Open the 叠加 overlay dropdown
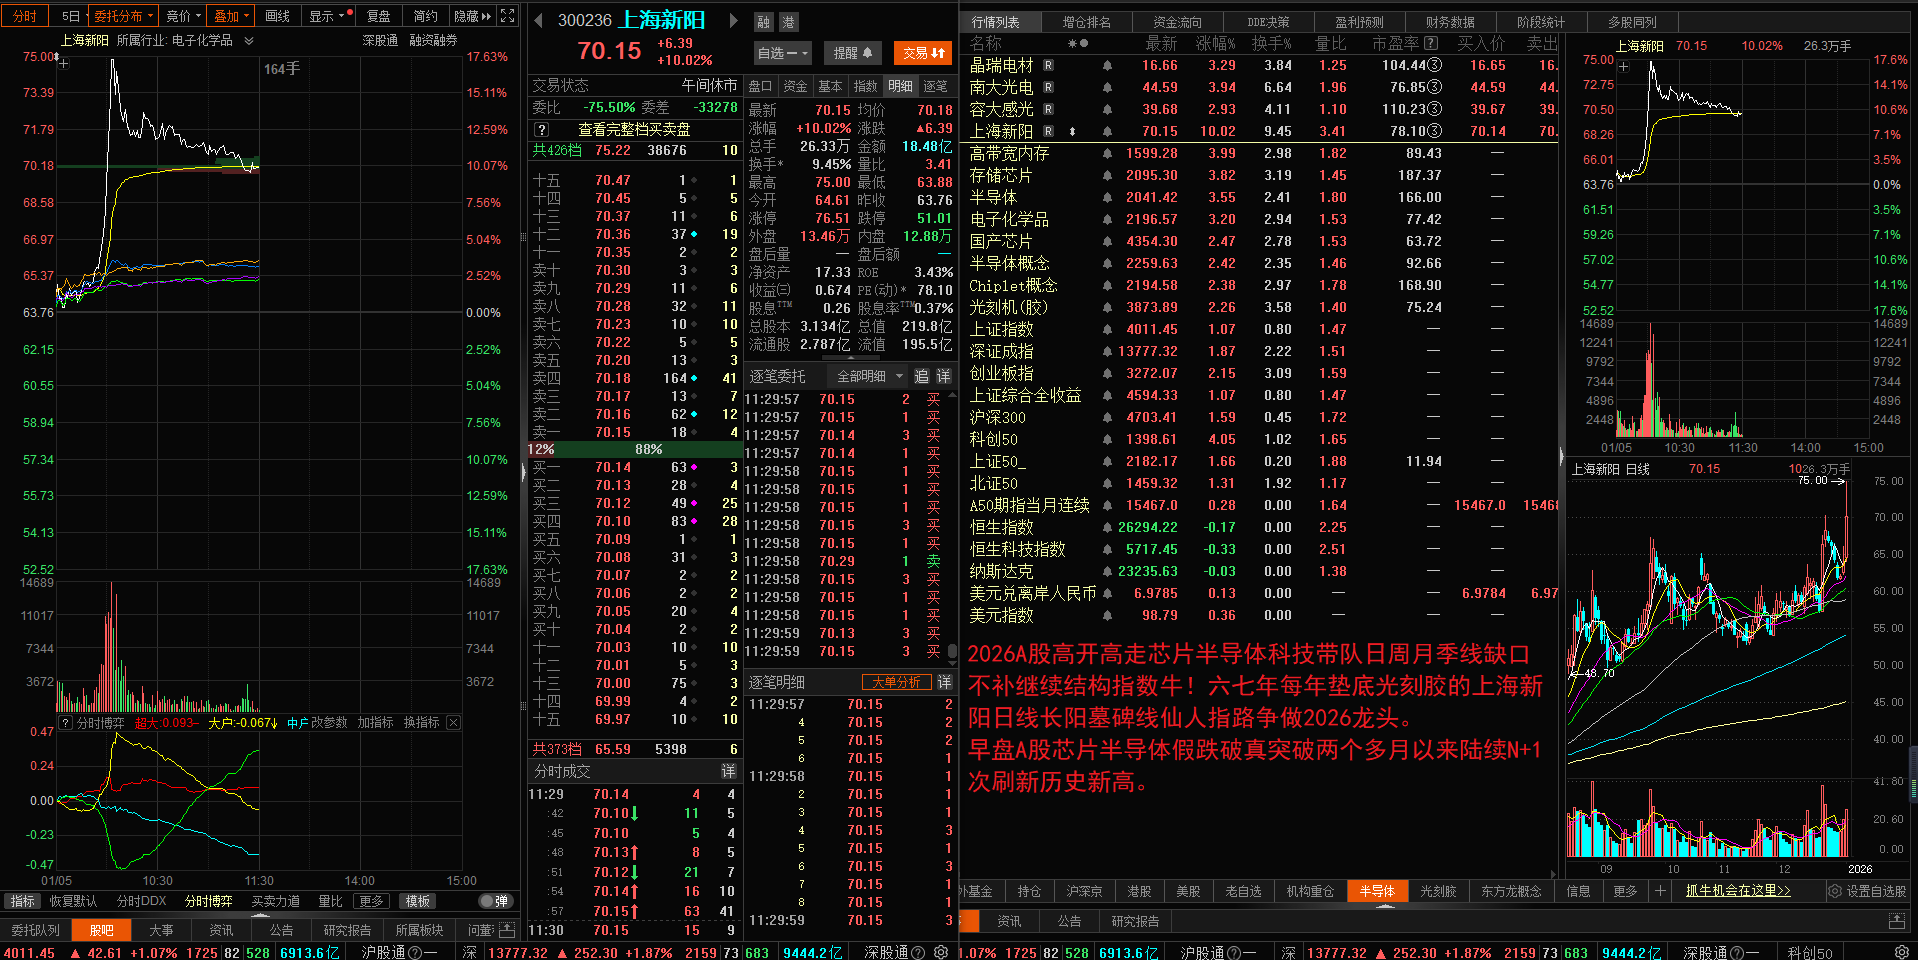 point(231,16)
